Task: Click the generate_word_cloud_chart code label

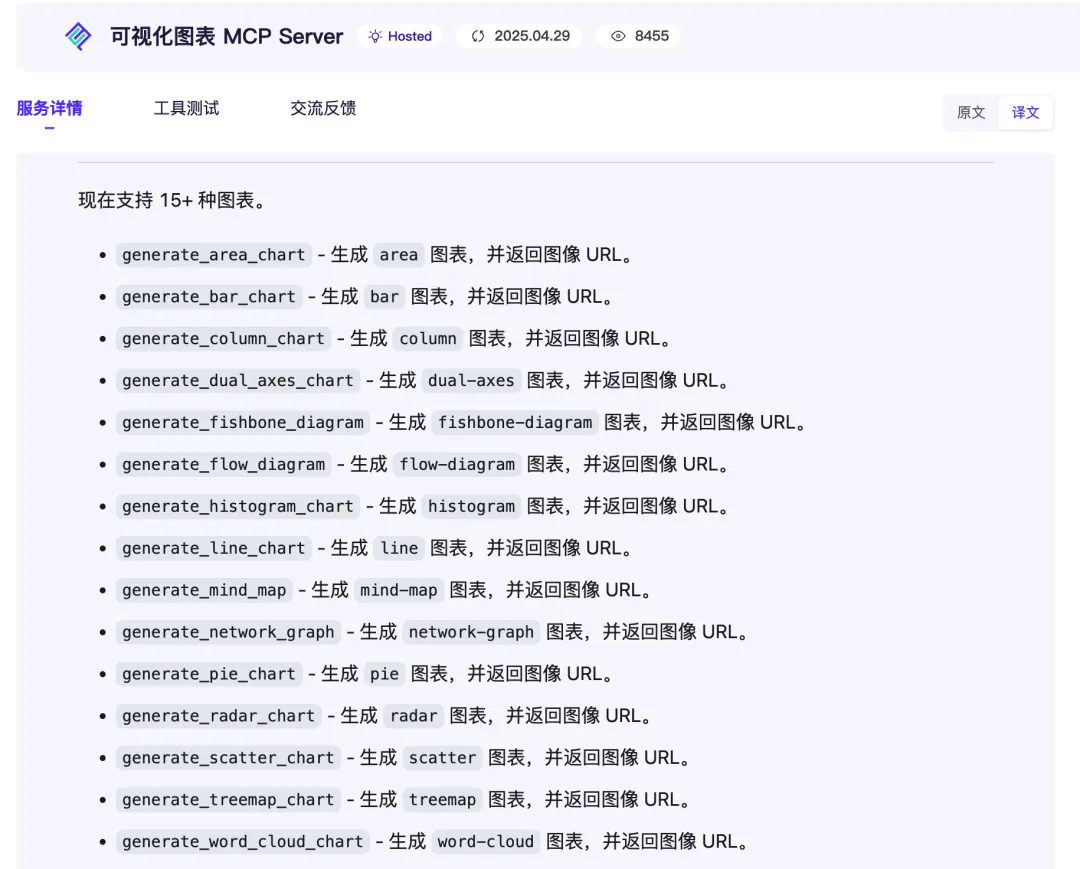Action: click(242, 841)
